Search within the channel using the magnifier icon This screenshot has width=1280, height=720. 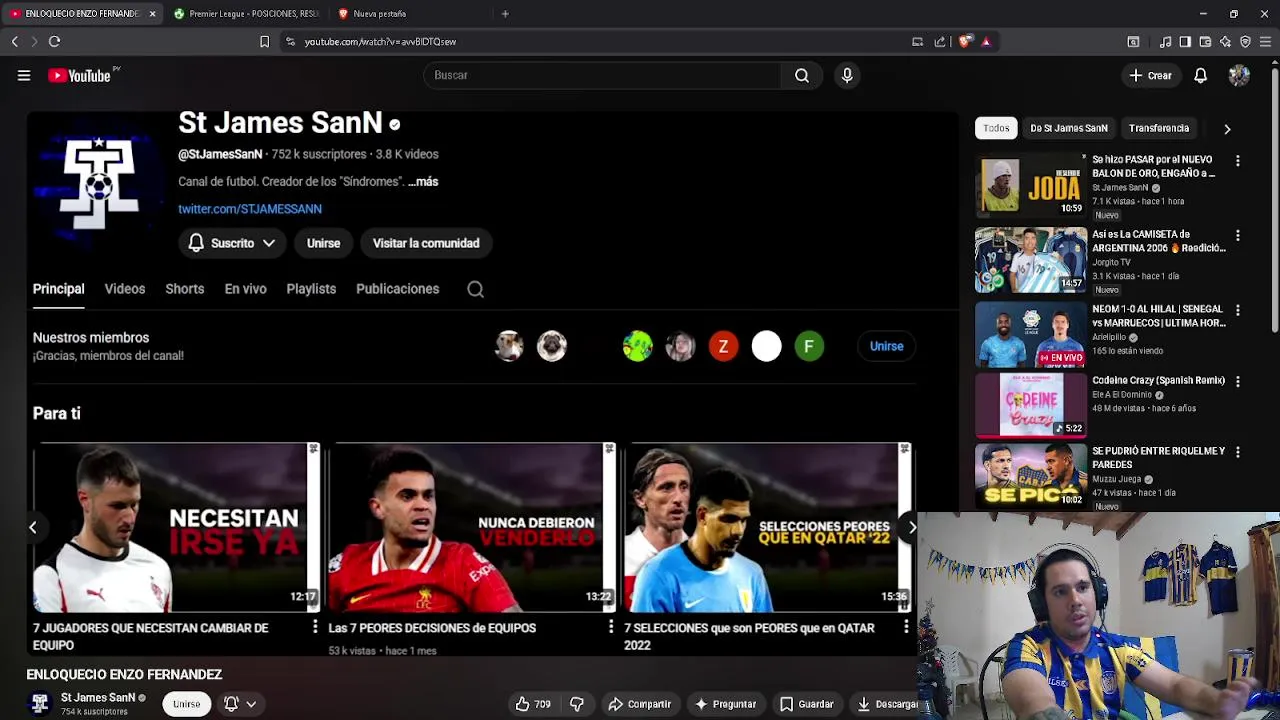475,289
